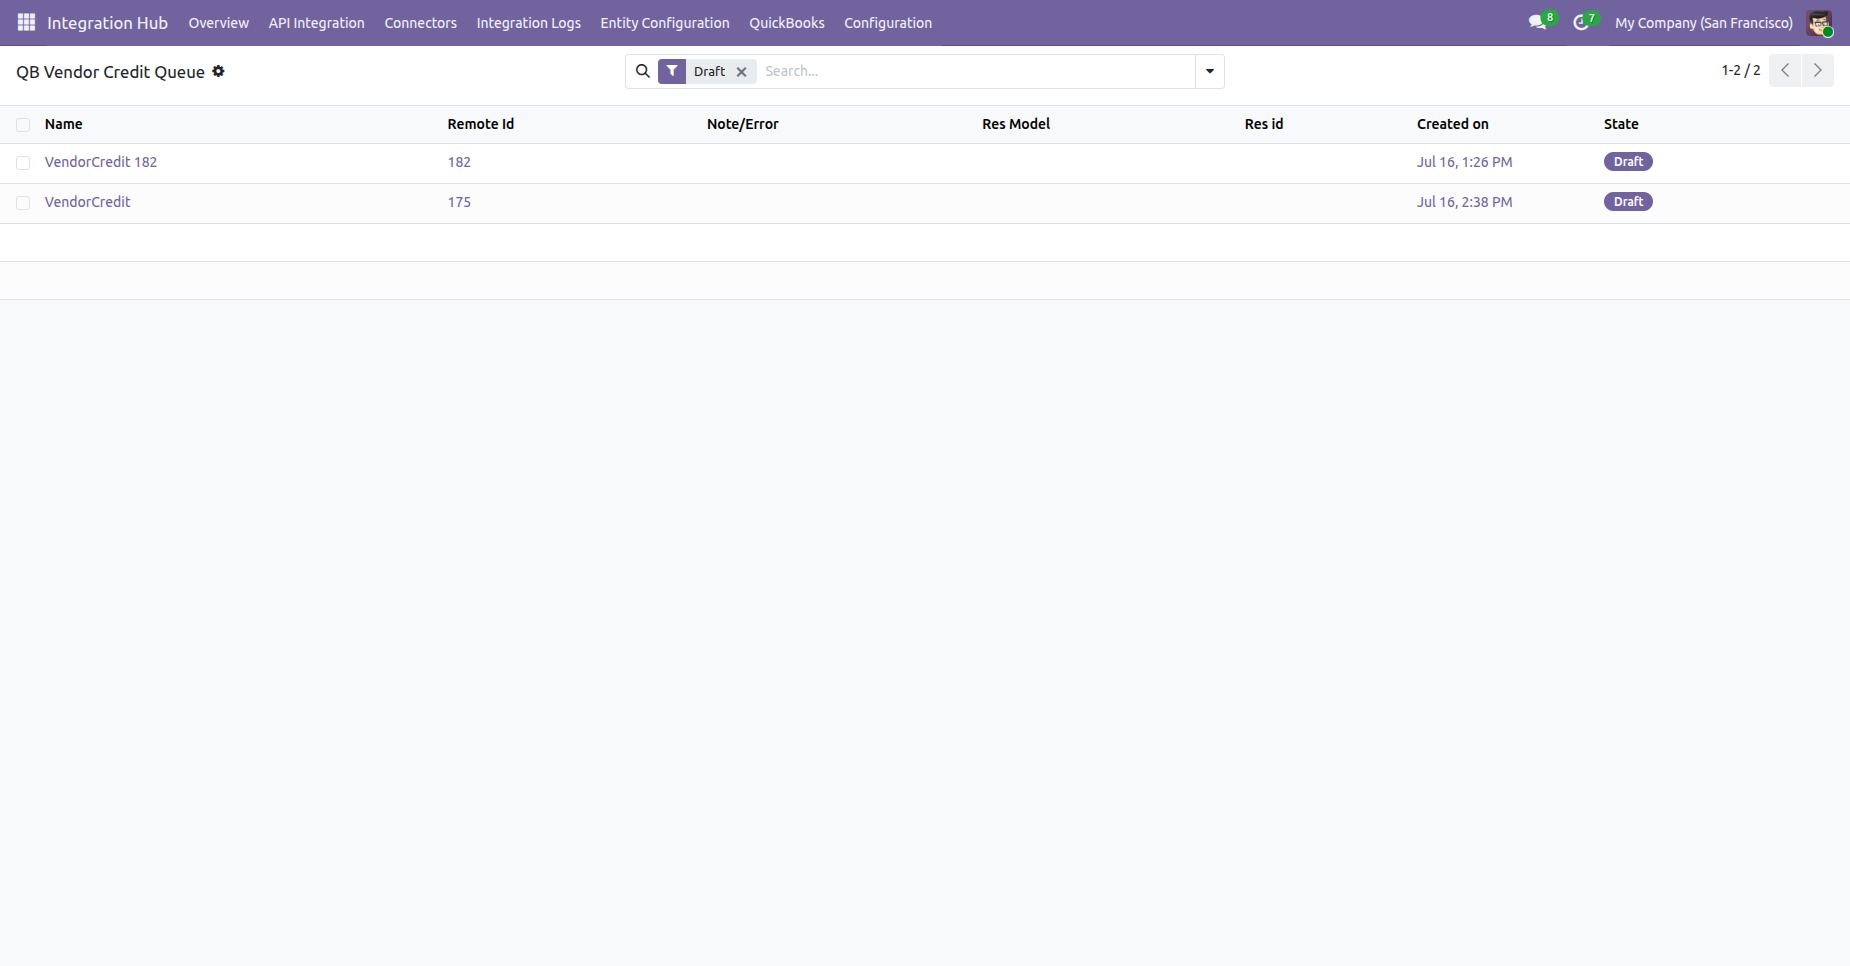
Task: Click the Remote Id value 182
Action: [459, 162]
